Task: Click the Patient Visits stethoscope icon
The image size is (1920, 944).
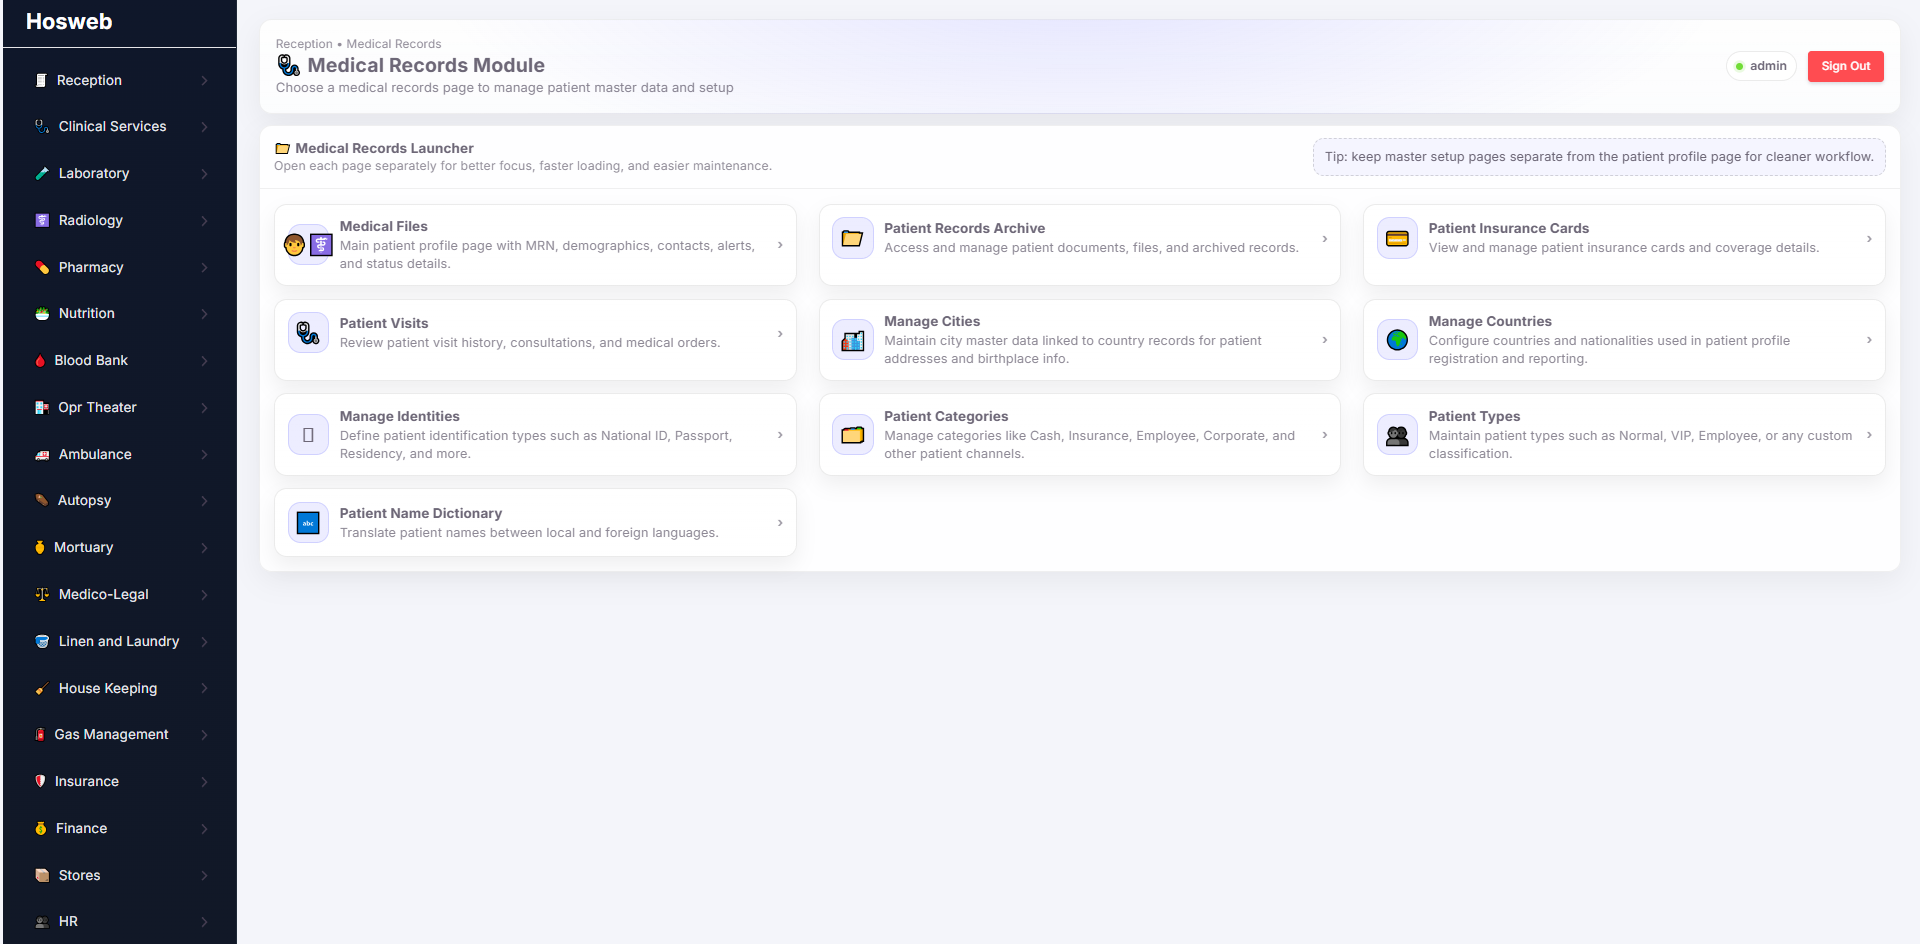Action: pyautogui.click(x=308, y=333)
